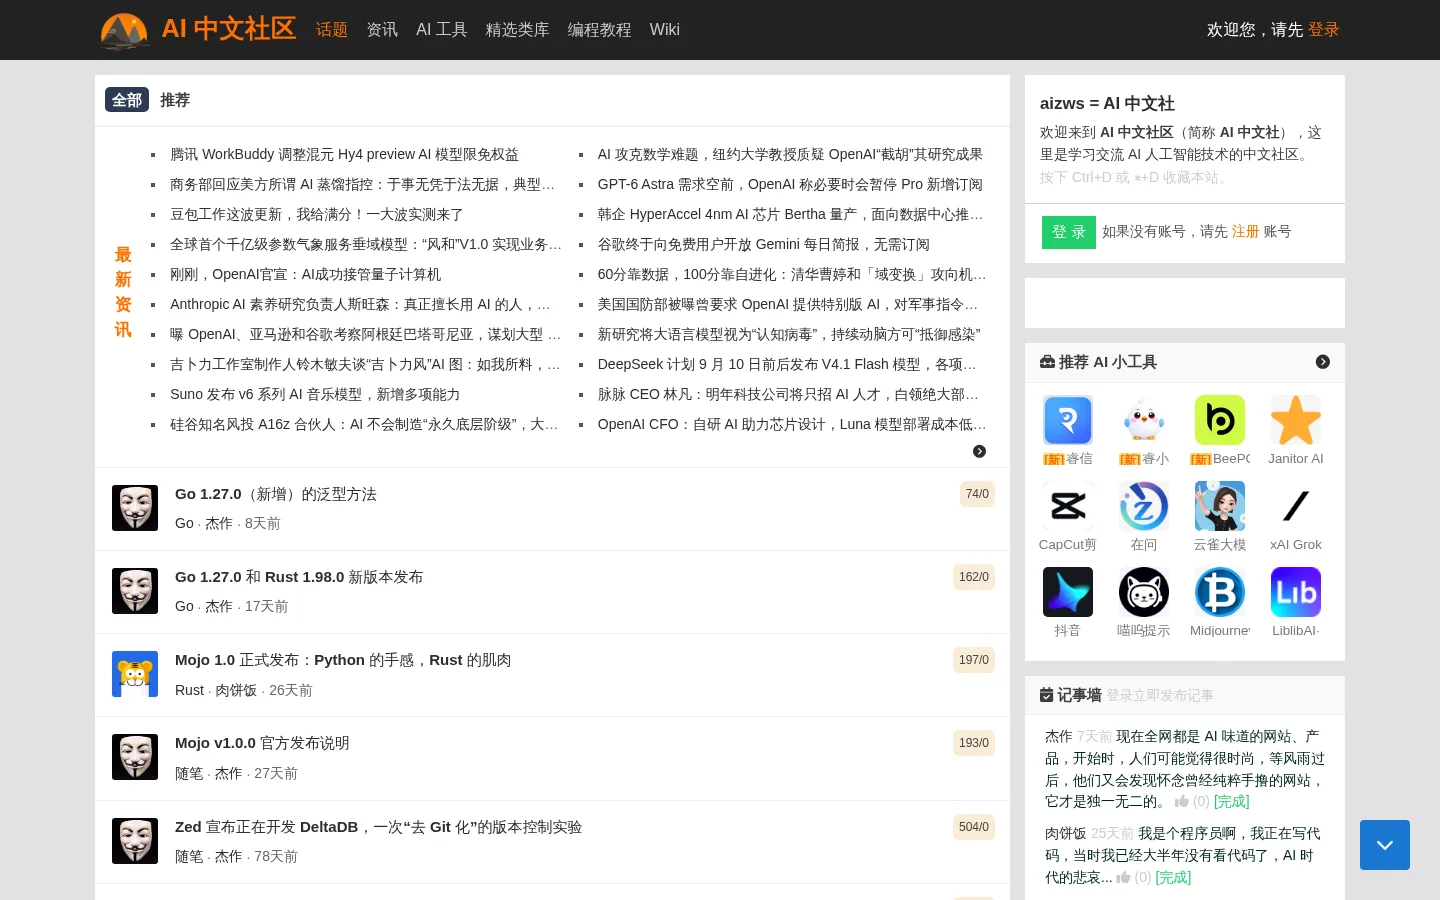Open the penguin-icon 睿小 tool
The image size is (1440, 900).
[1144, 420]
